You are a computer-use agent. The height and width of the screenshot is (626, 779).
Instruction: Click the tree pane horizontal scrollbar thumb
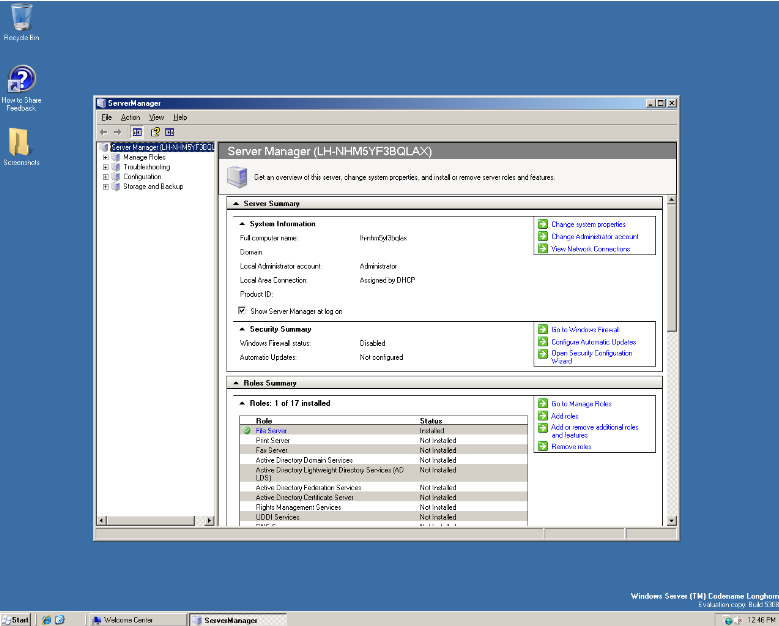[151, 521]
